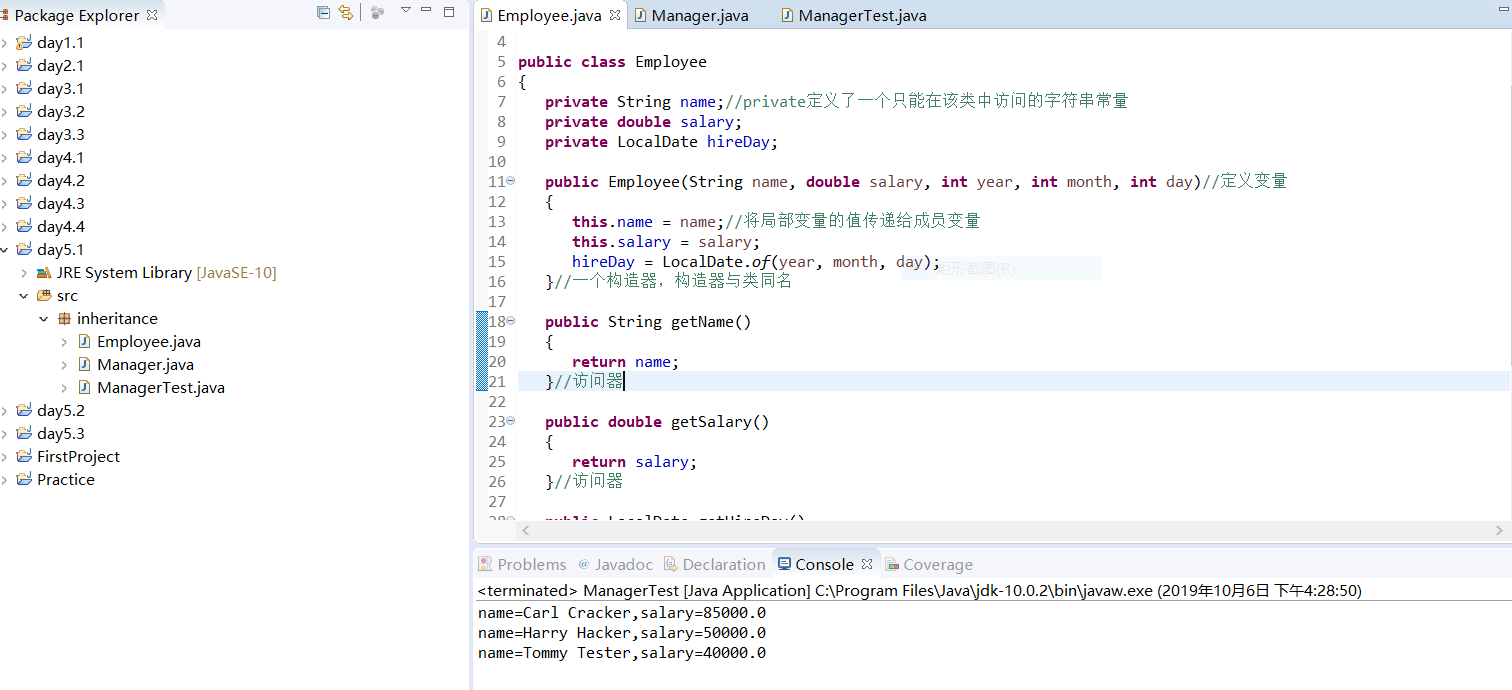The image size is (1512, 690).
Task: Close the Package Explorer view tab
Action: (152, 15)
